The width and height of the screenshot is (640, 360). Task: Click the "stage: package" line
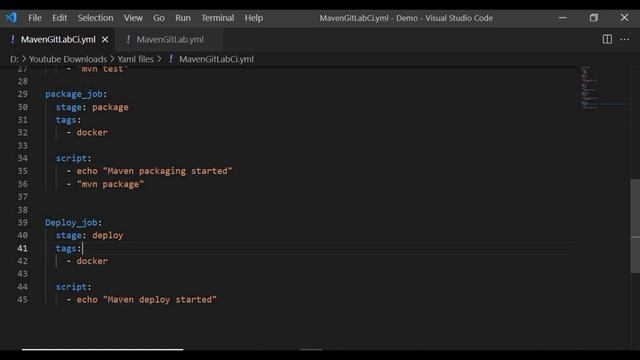(92, 107)
